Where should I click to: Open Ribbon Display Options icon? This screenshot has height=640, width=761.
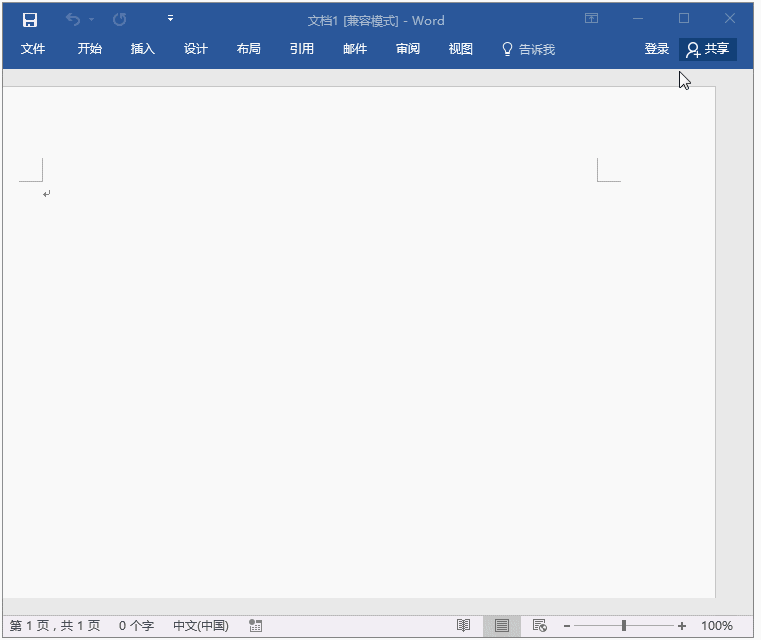pos(591,18)
